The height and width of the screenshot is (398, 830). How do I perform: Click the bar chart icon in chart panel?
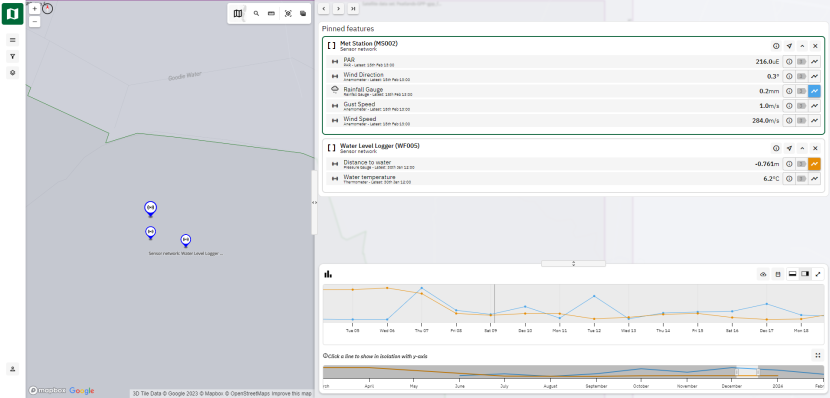328,274
